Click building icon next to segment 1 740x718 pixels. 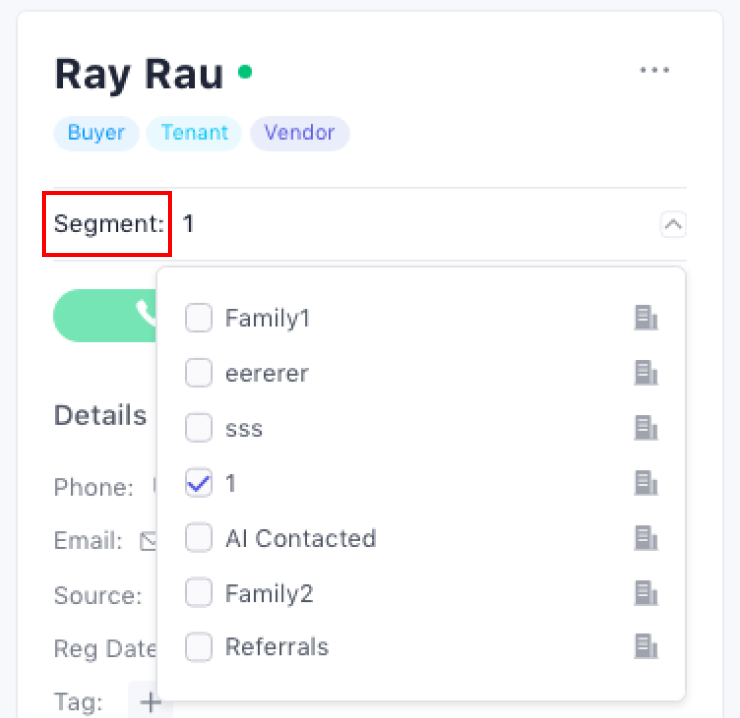(x=646, y=484)
